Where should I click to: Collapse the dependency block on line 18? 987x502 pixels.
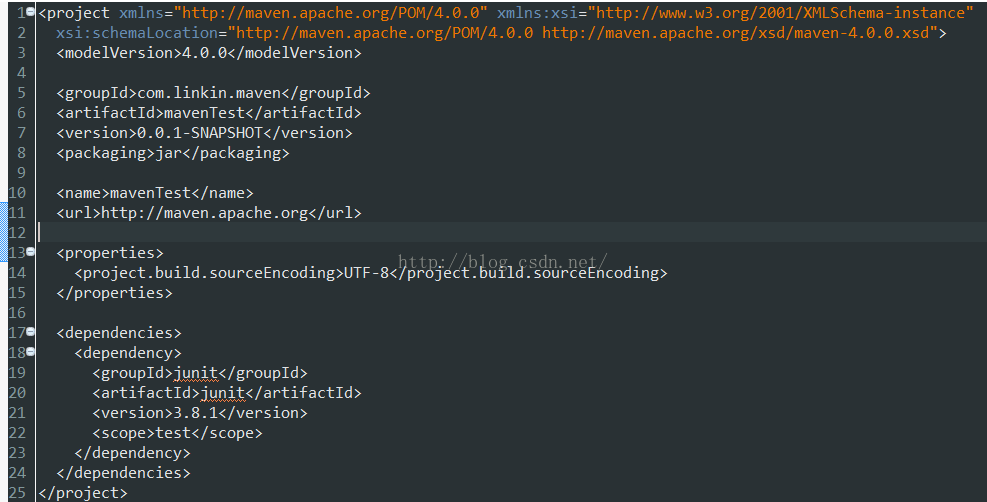30,352
